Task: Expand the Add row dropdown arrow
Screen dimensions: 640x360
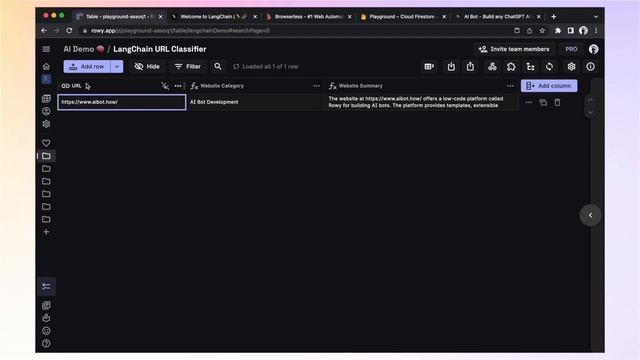Action: [117, 67]
